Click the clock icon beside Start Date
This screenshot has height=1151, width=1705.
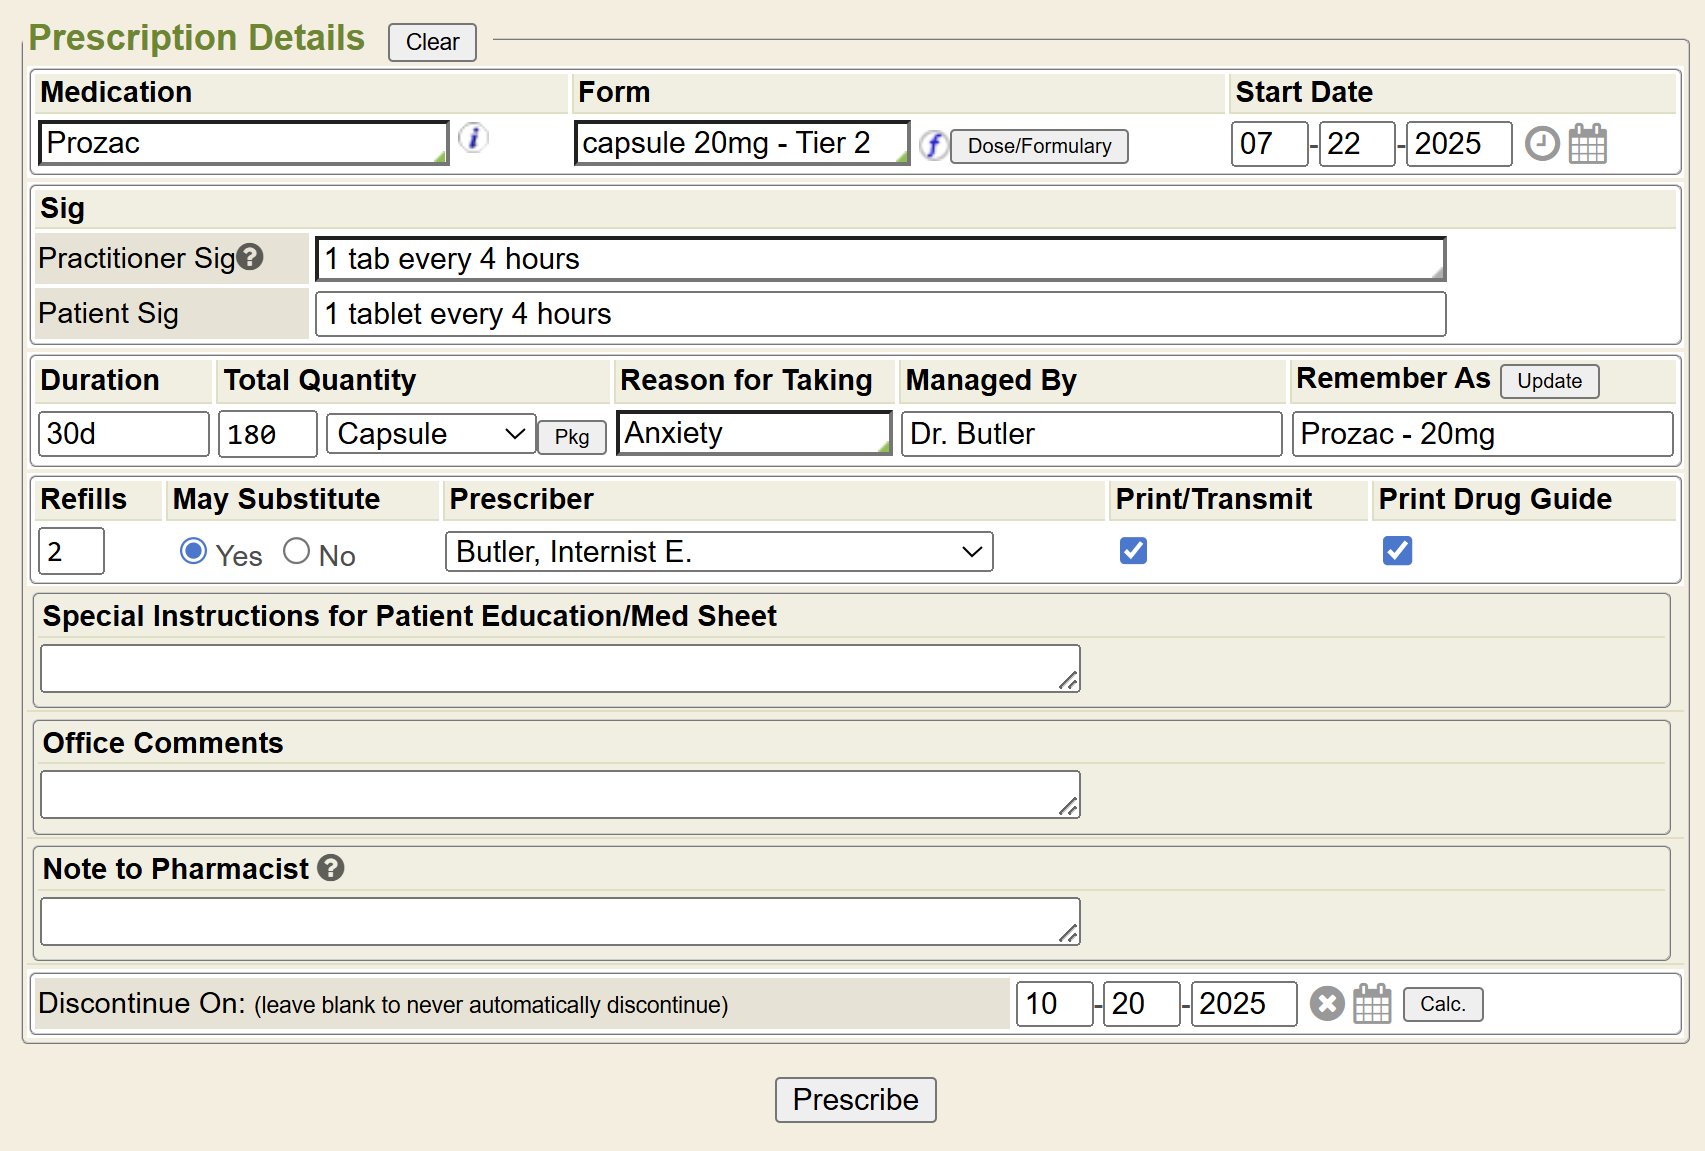pyautogui.click(x=1542, y=144)
